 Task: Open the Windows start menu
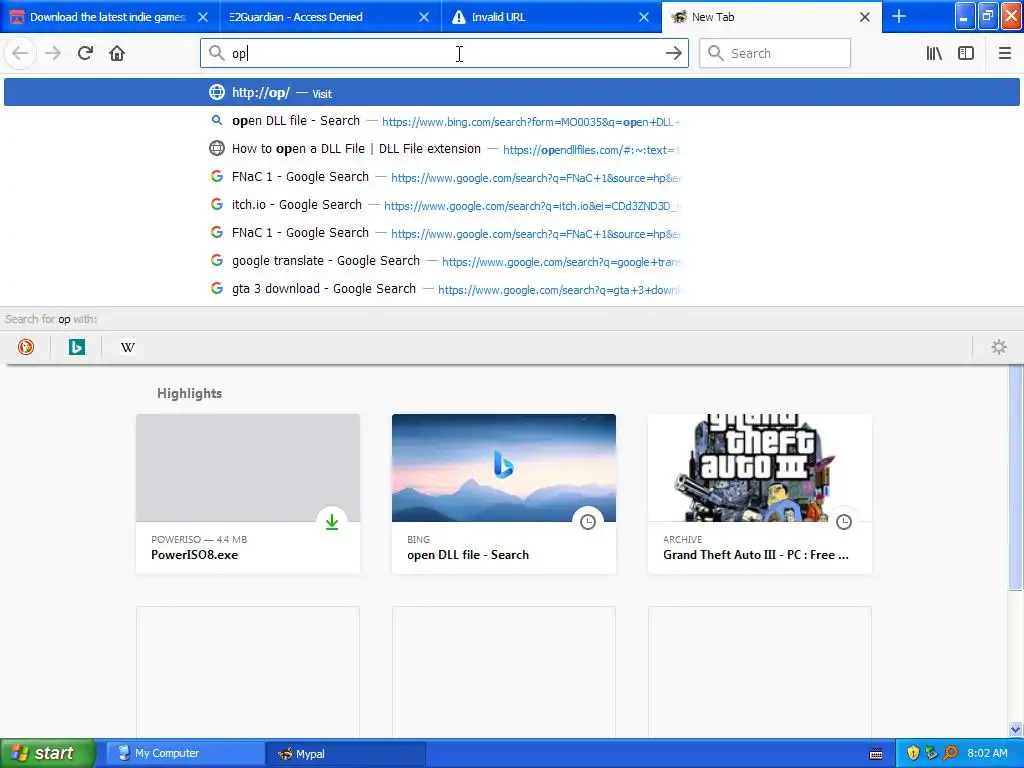[x=46, y=753]
